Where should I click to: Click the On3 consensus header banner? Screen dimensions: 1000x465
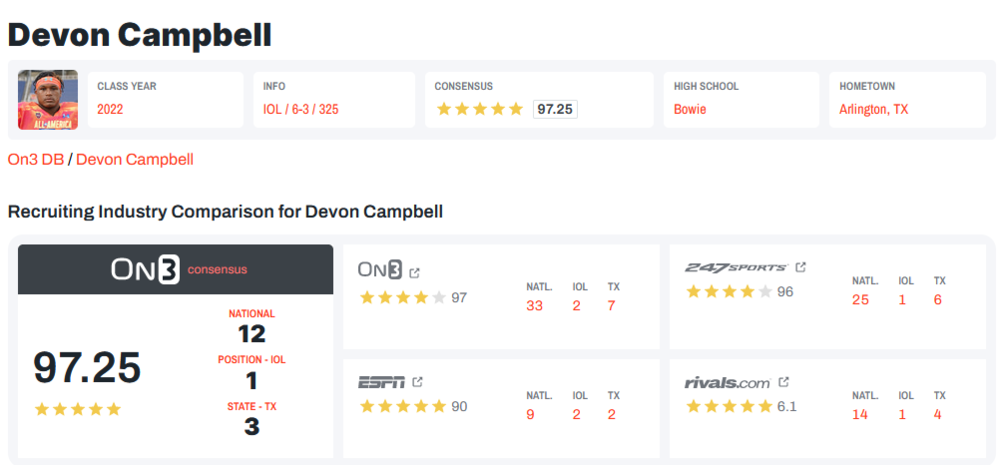click(176, 269)
